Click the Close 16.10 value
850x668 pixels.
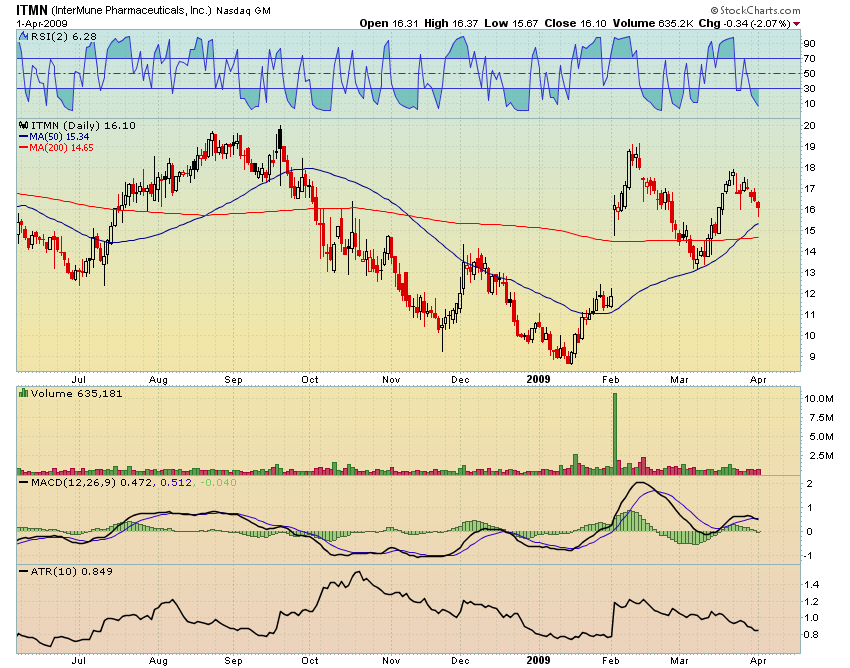pos(575,23)
